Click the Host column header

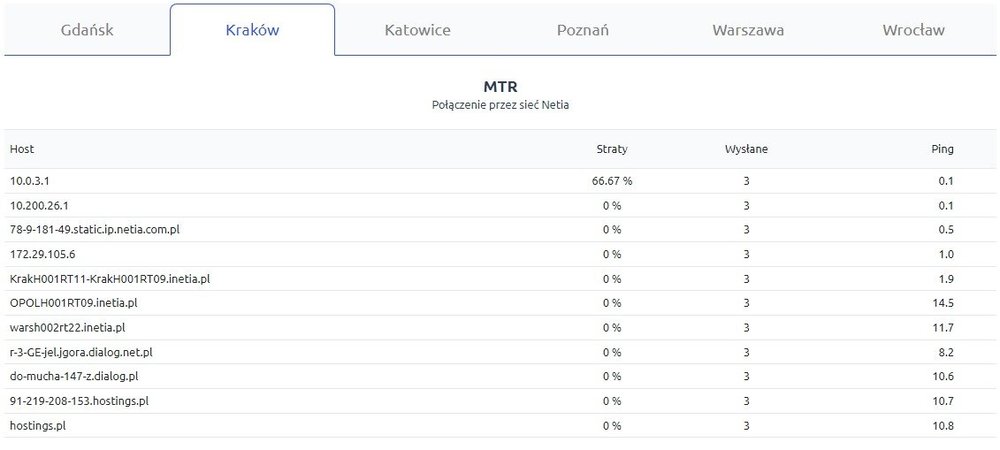(22, 149)
